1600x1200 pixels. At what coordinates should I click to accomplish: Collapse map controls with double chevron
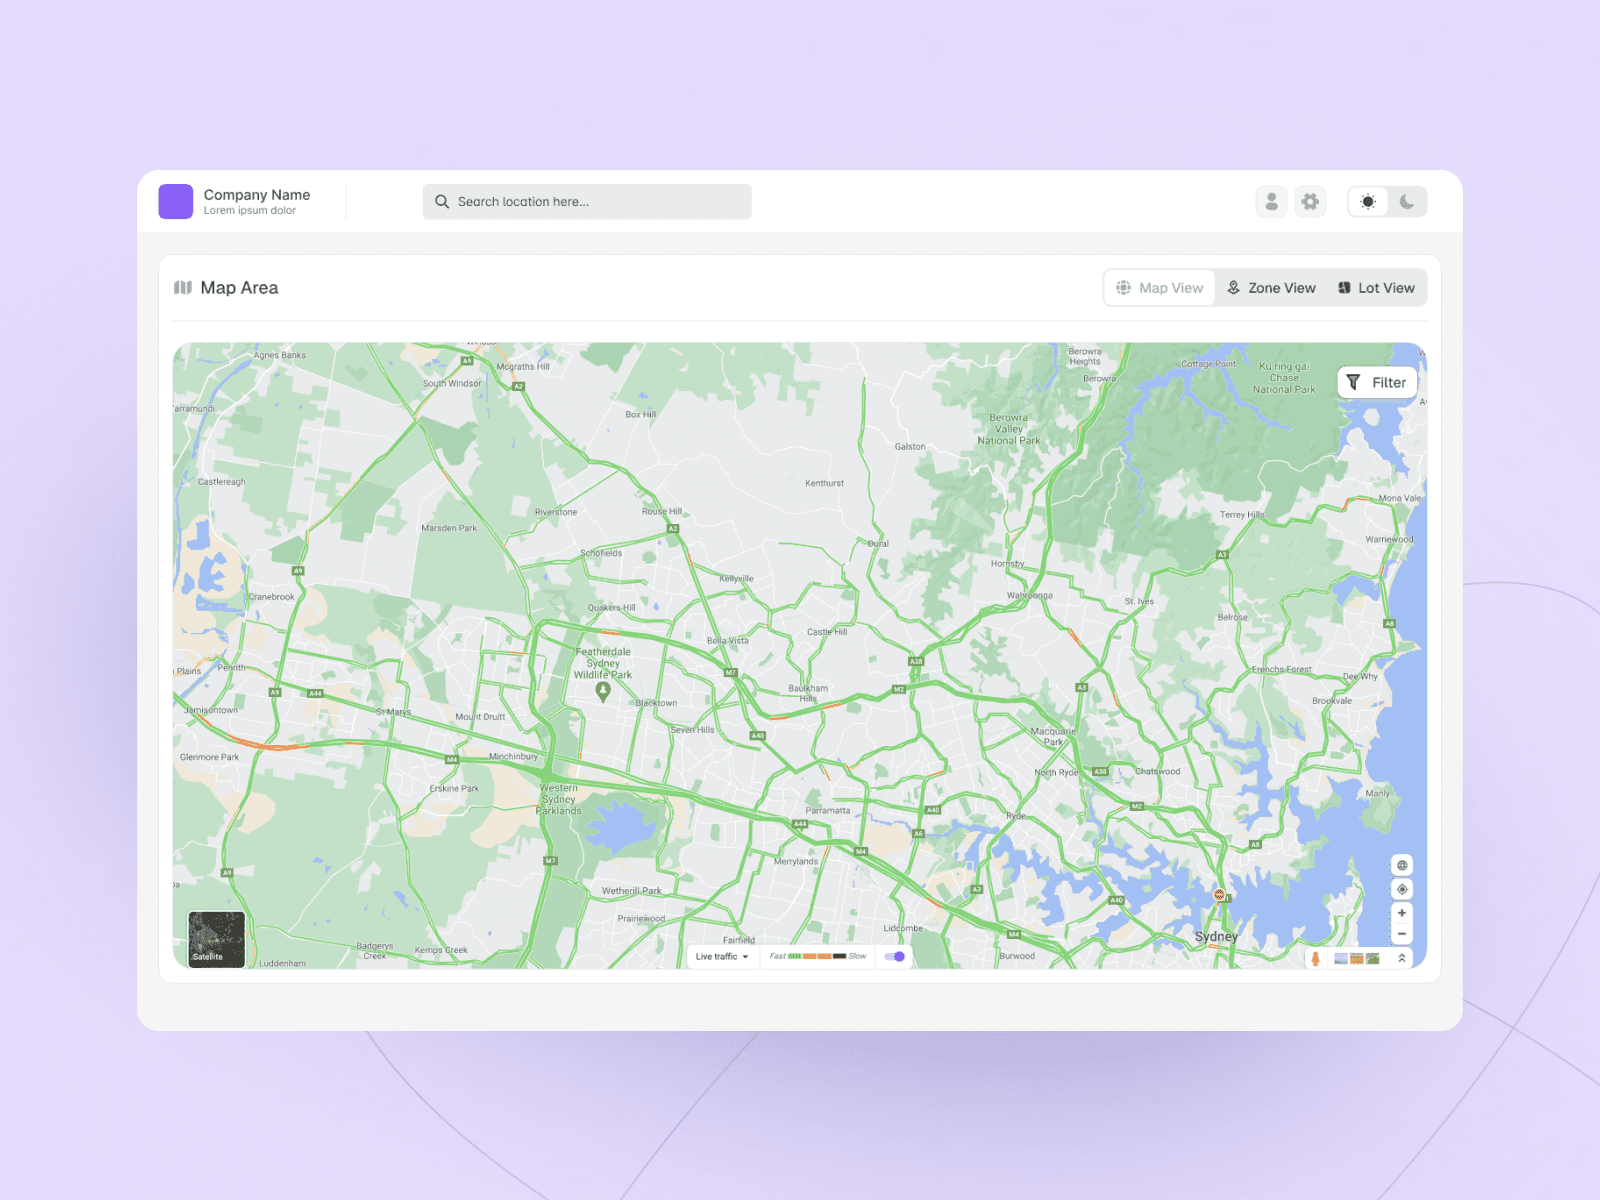click(1402, 958)
